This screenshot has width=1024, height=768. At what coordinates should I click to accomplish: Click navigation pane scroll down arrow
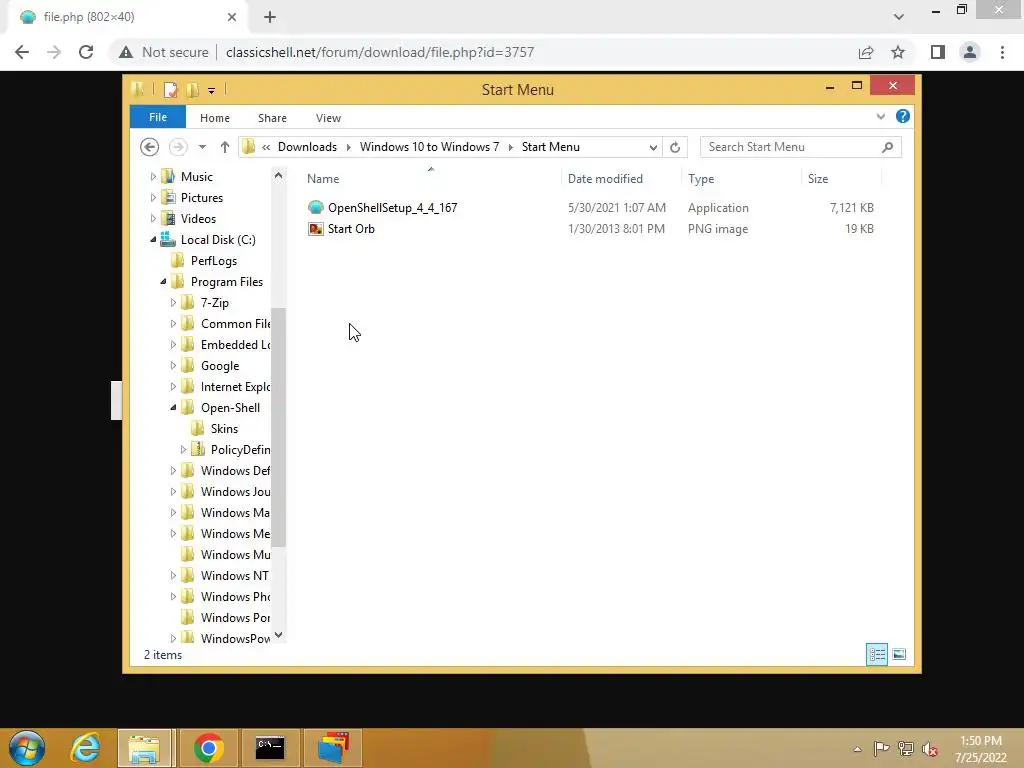coord(278,635)
